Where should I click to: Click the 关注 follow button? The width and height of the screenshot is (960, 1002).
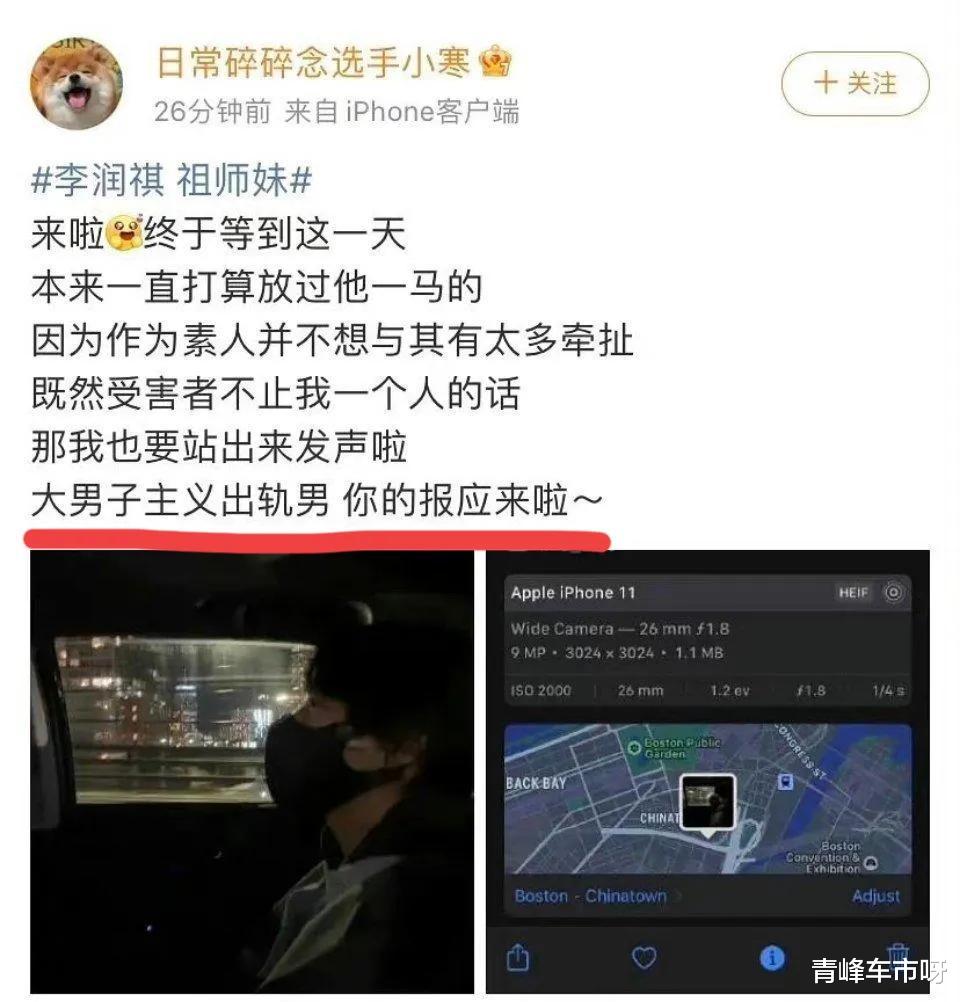coord(855,84)
